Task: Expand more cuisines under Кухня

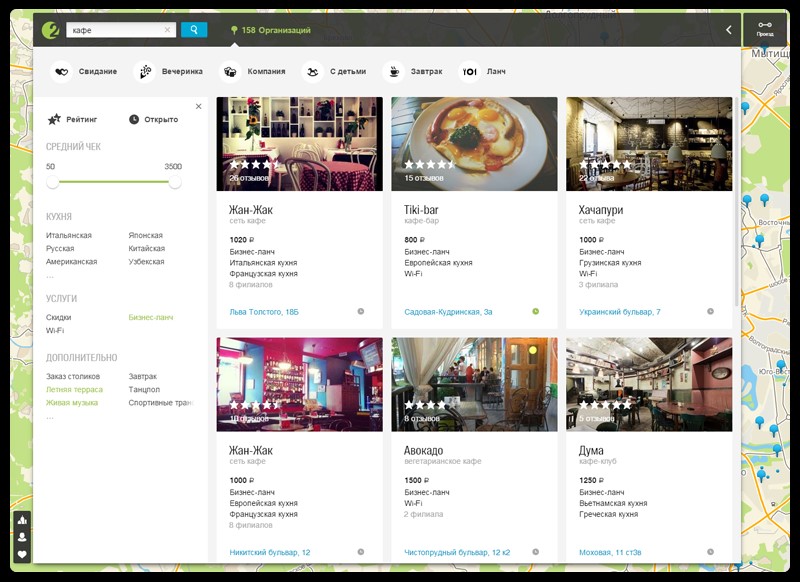Action: click(x=50, y=275)
